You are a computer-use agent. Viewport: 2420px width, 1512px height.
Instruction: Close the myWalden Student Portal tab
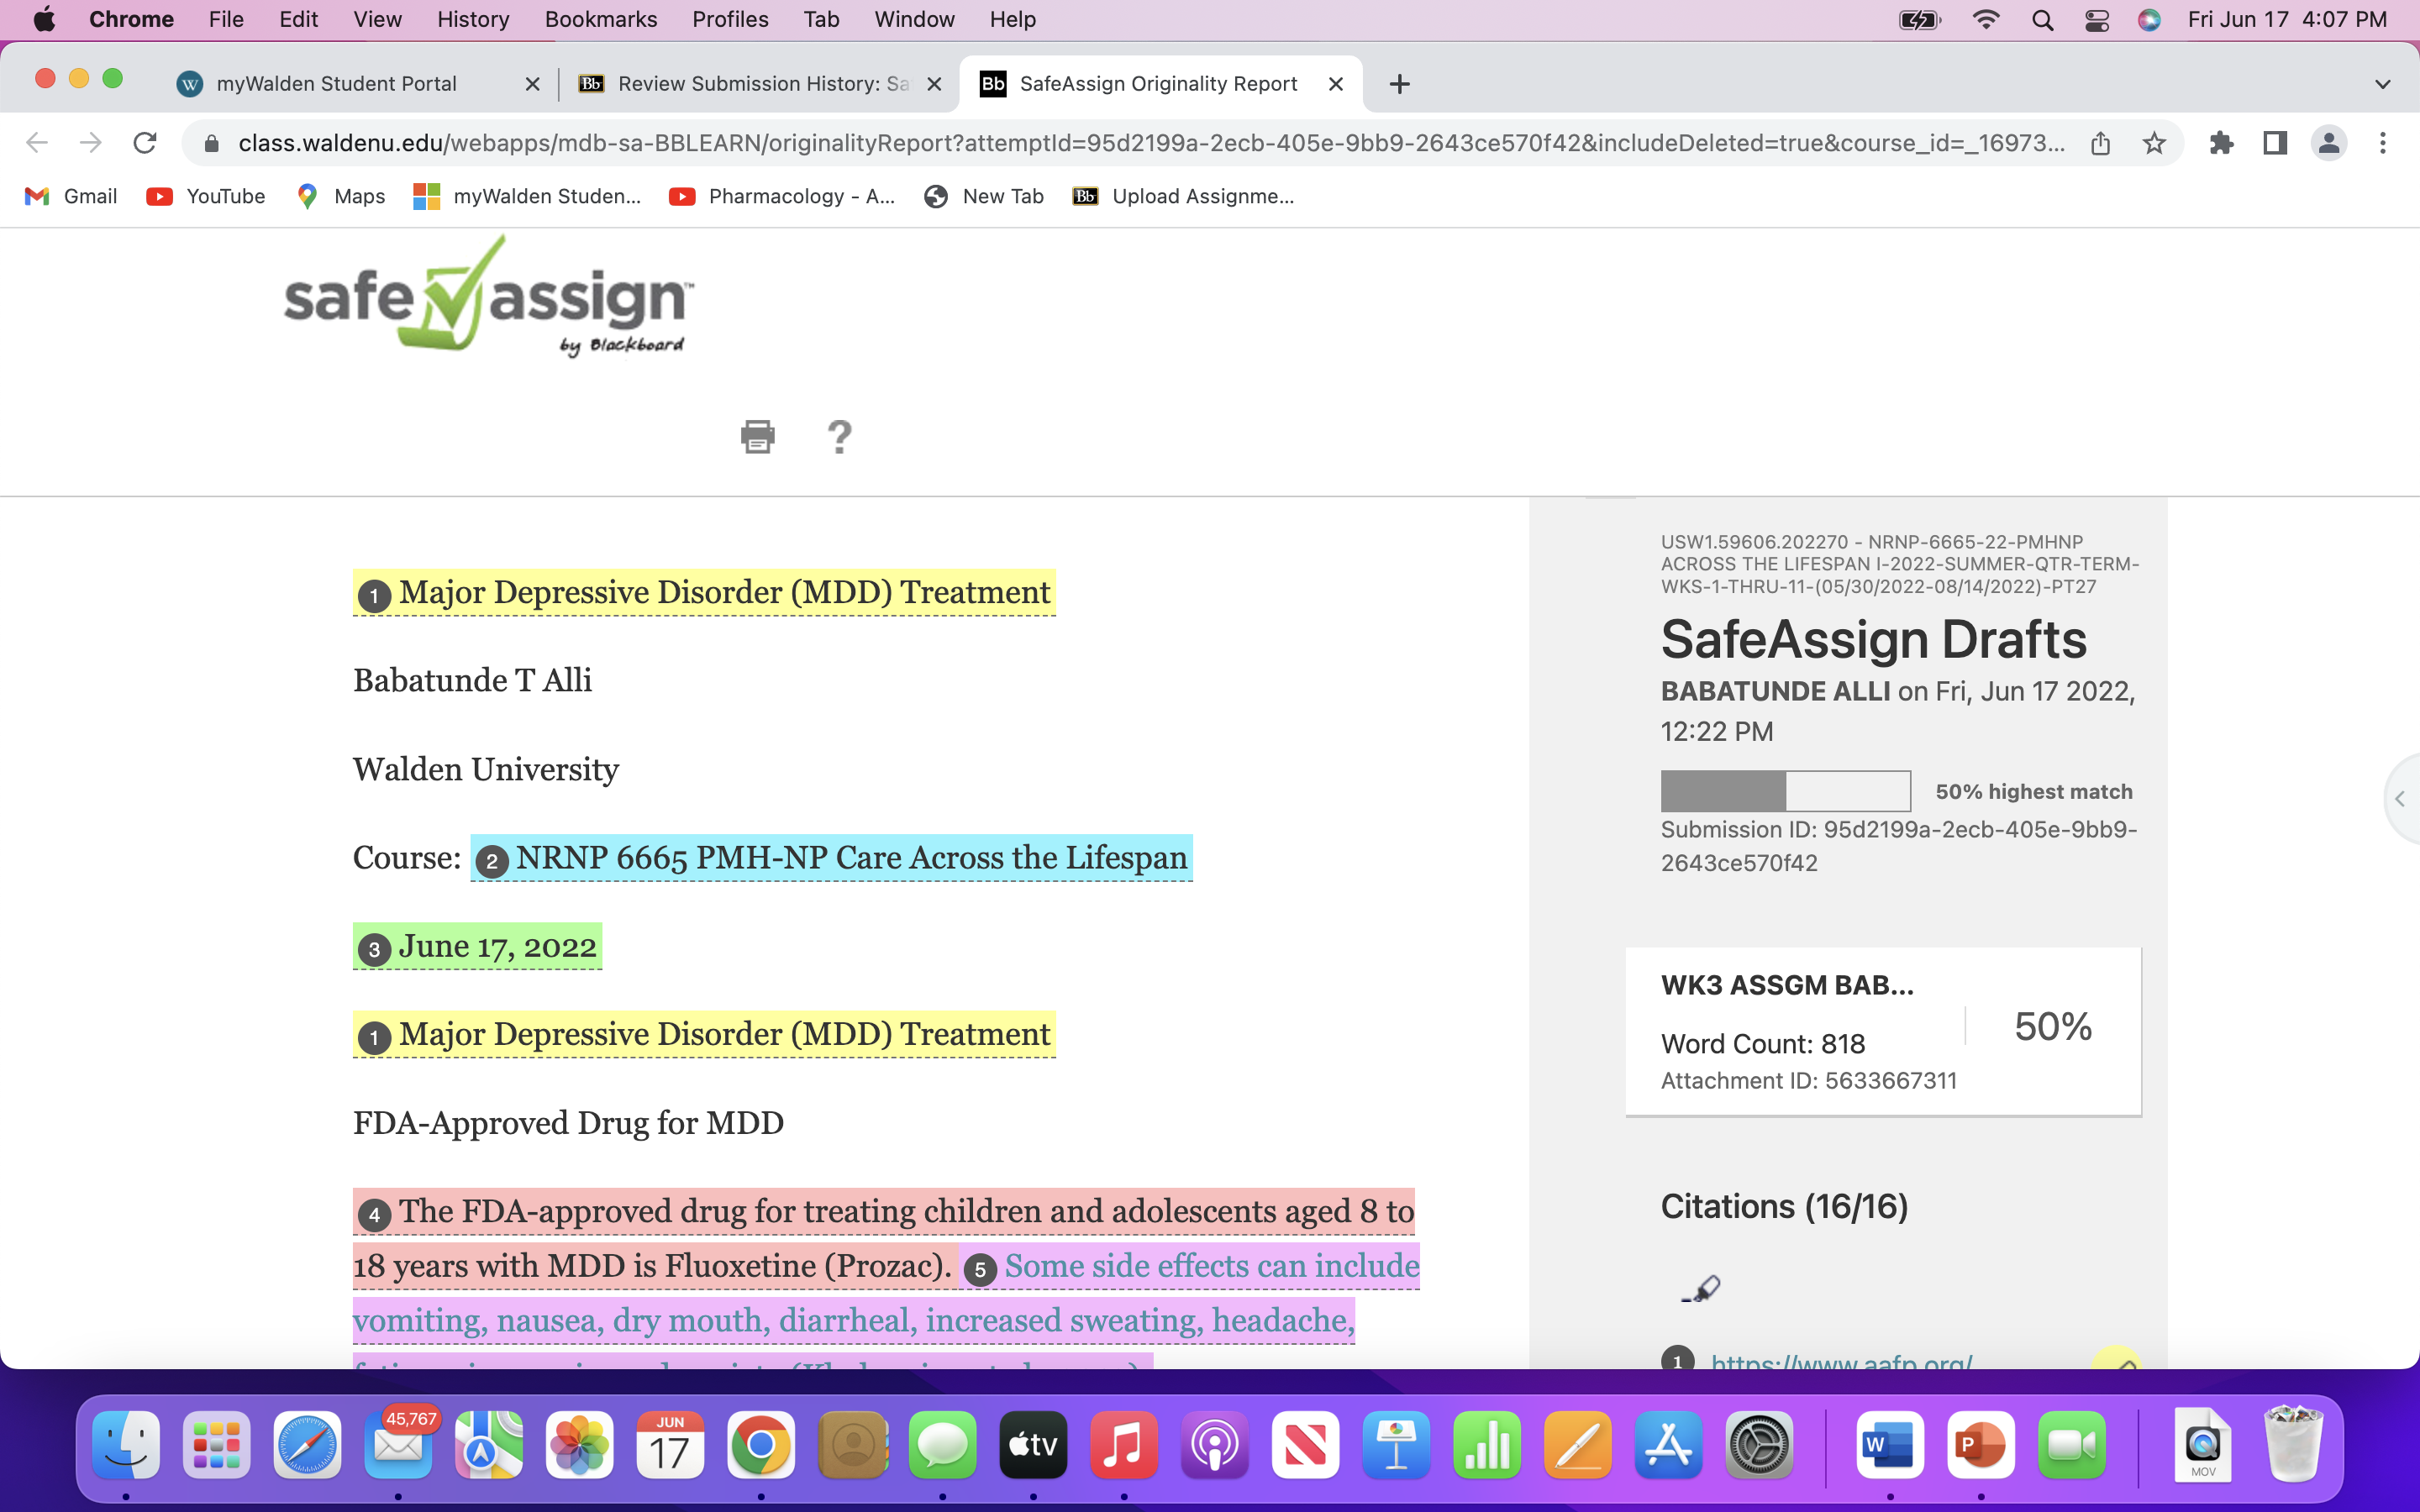[x=533, y=84]
